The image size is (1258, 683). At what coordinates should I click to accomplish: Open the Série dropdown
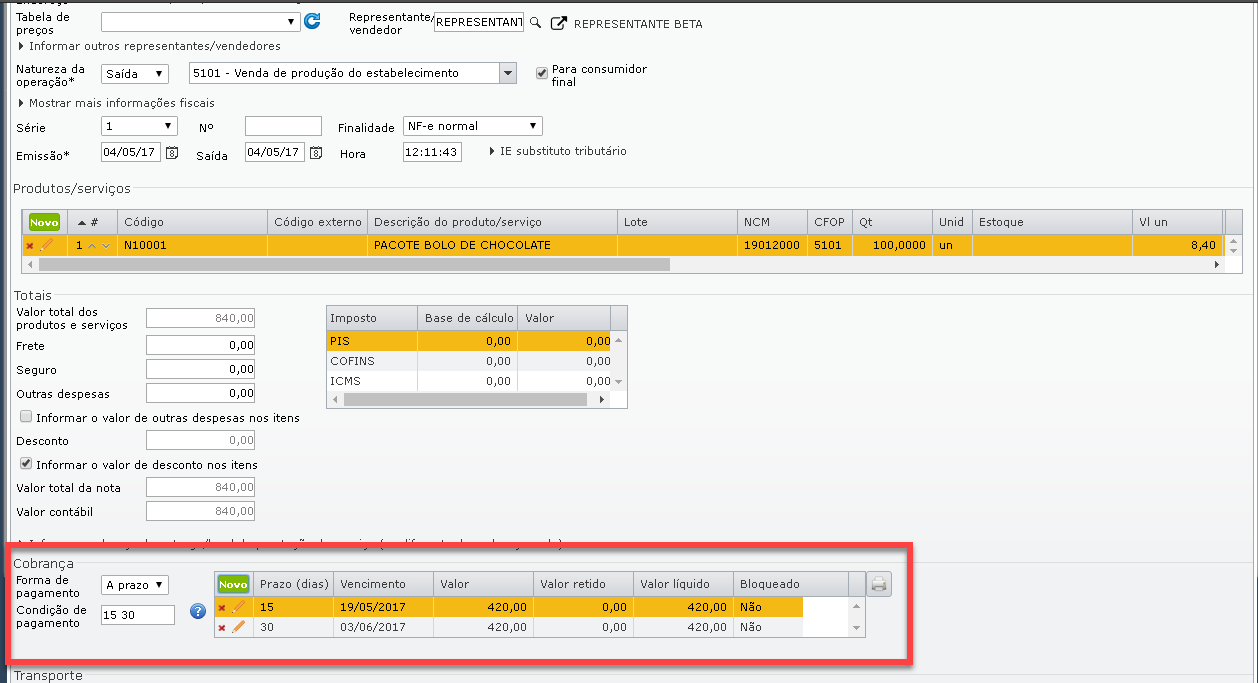click(x=139, y=126)
